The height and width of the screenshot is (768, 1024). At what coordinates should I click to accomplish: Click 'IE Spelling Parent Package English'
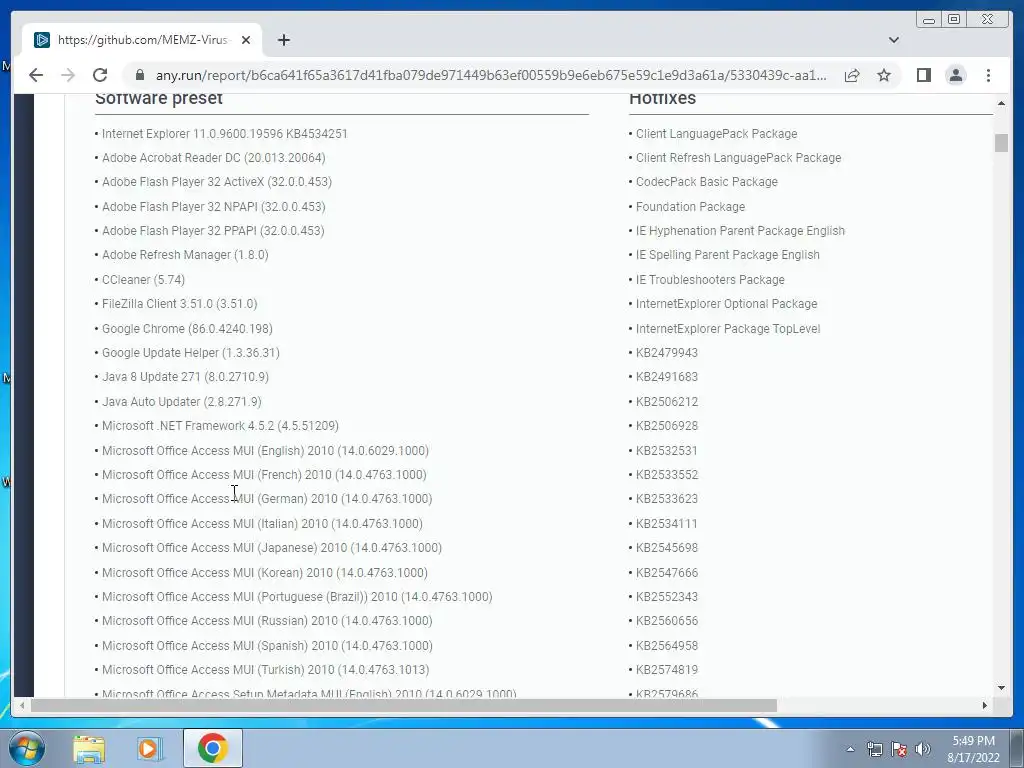728,255
